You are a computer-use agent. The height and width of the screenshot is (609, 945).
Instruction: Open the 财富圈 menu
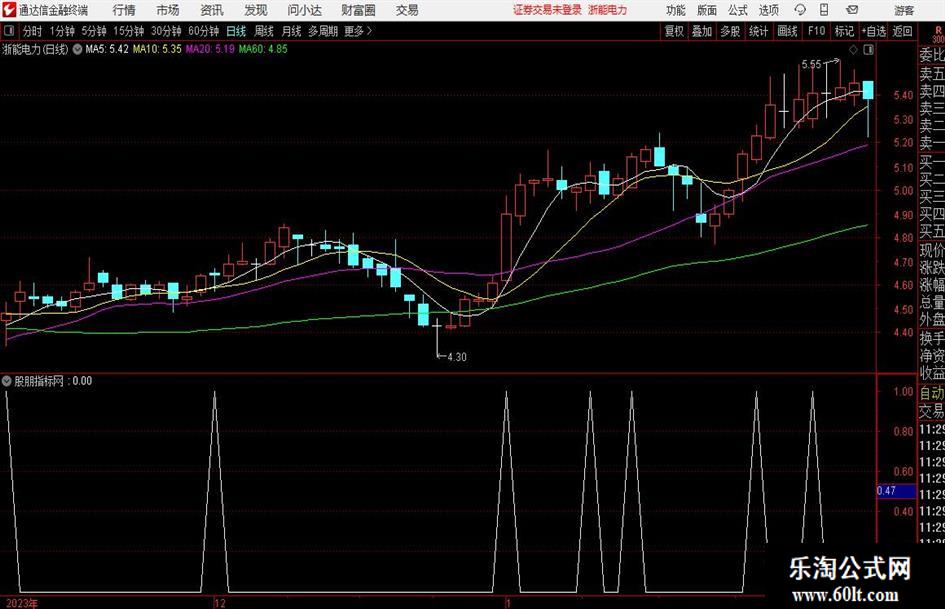click(x=358, y=10)
